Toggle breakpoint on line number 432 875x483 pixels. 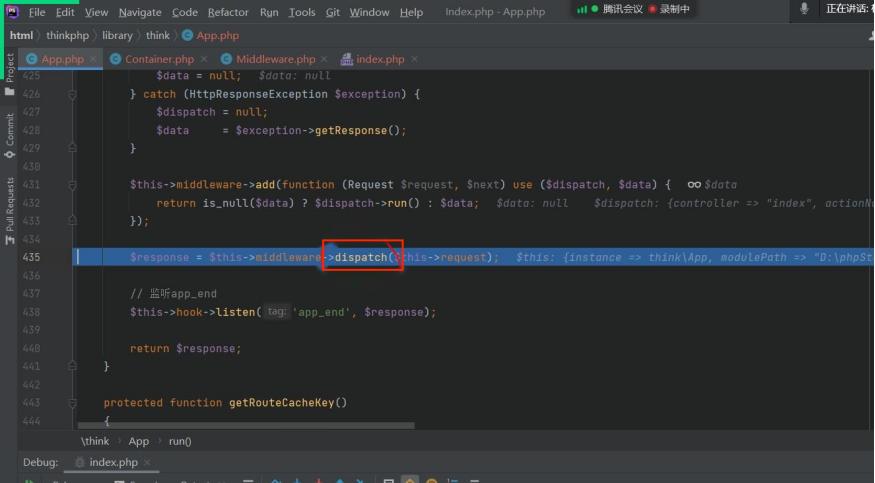[31, 202]
